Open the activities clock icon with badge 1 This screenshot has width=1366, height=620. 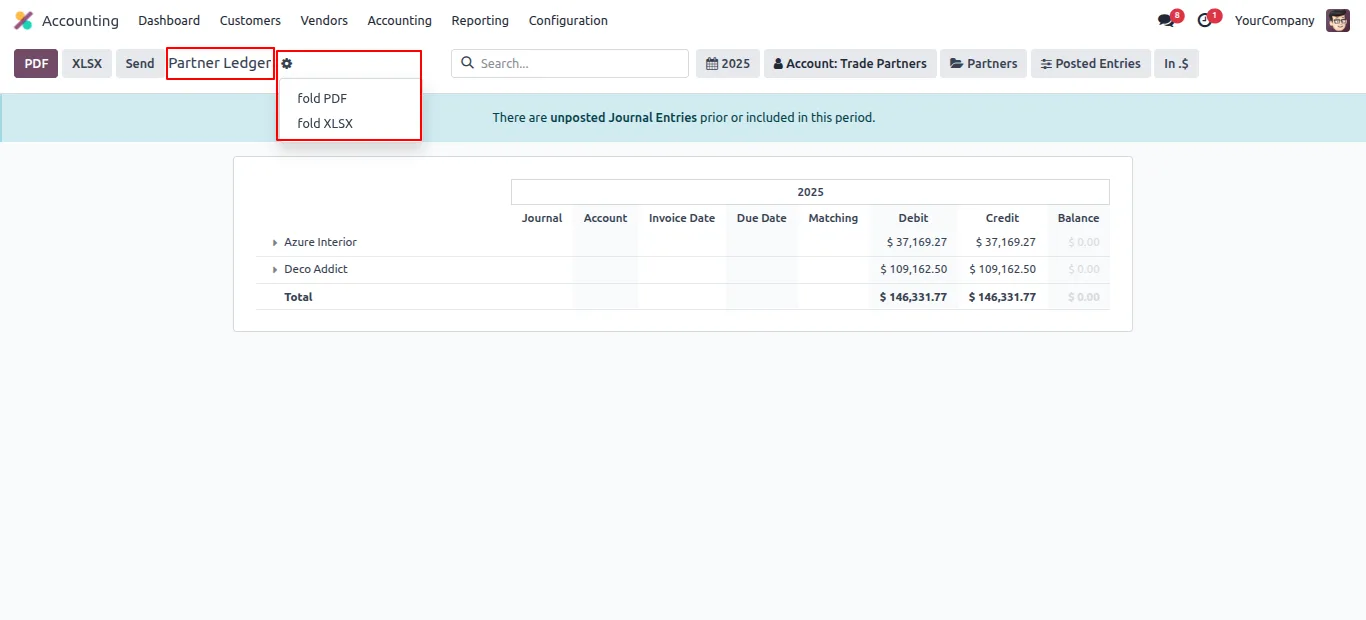tap(1205, 20)
